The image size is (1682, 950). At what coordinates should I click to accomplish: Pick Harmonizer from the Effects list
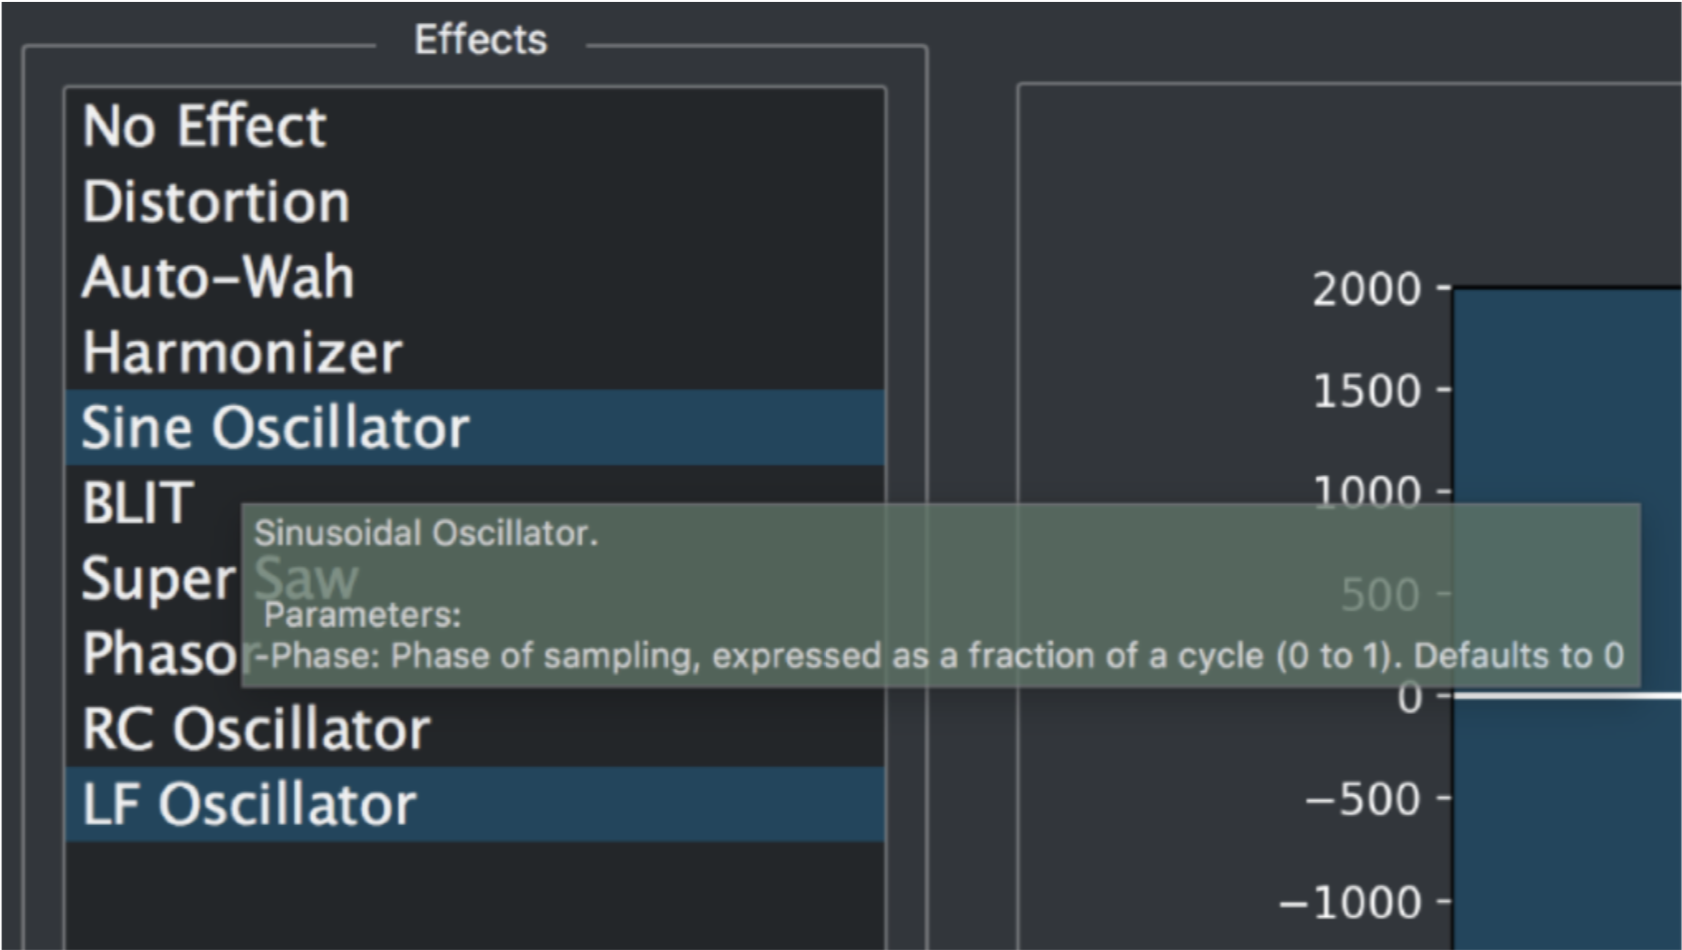(x=475, y=352)
